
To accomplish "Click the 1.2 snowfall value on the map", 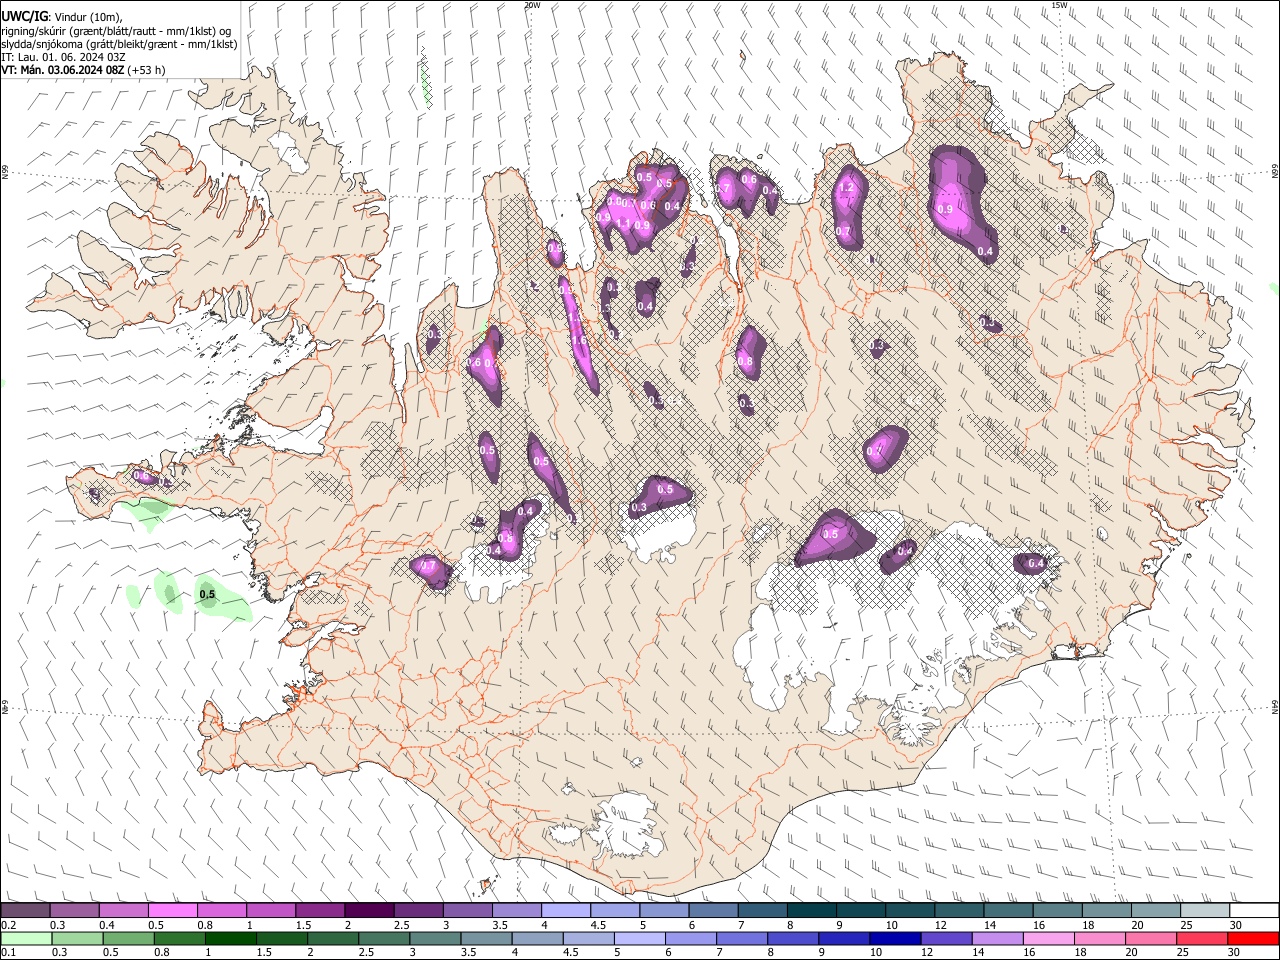I will (x=845, y=187).
